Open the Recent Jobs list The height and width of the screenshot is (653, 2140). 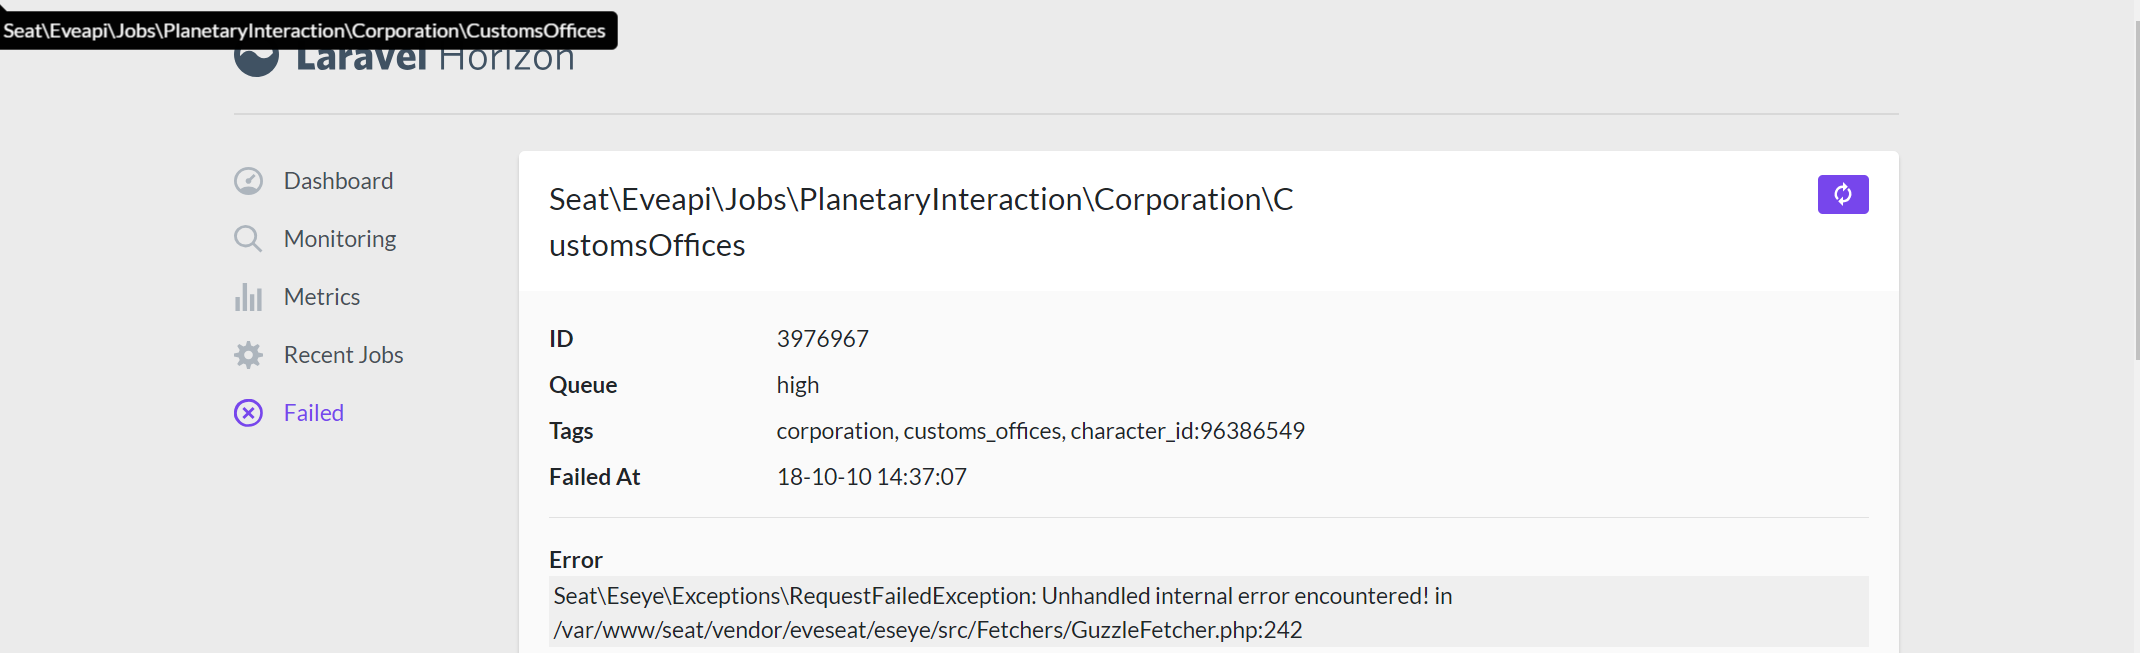tap(344, 354)
